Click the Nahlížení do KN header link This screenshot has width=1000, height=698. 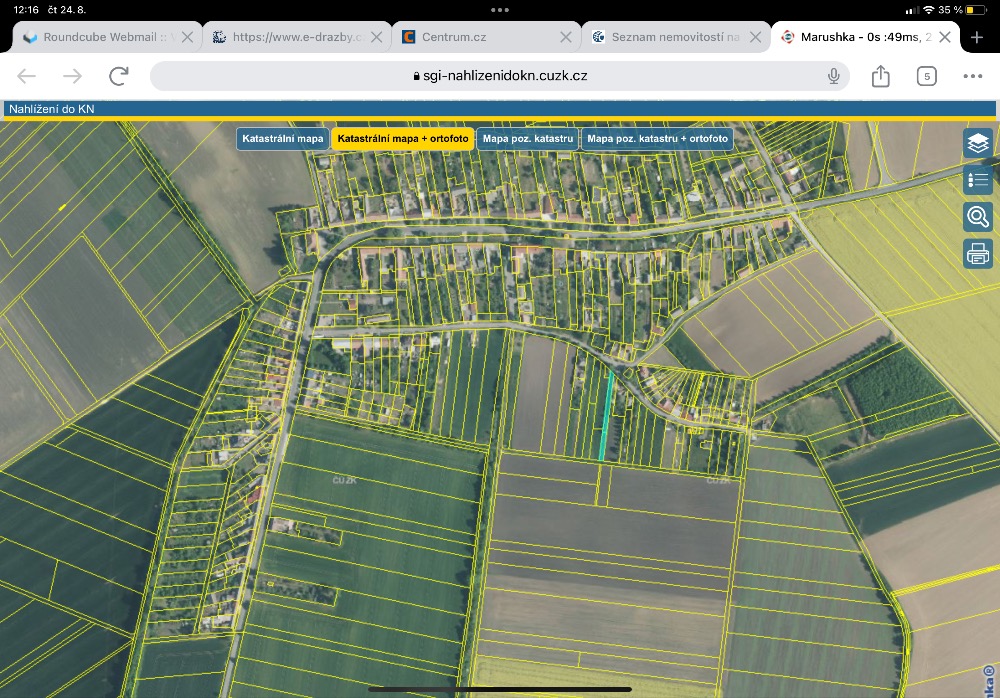coord(52,109)
